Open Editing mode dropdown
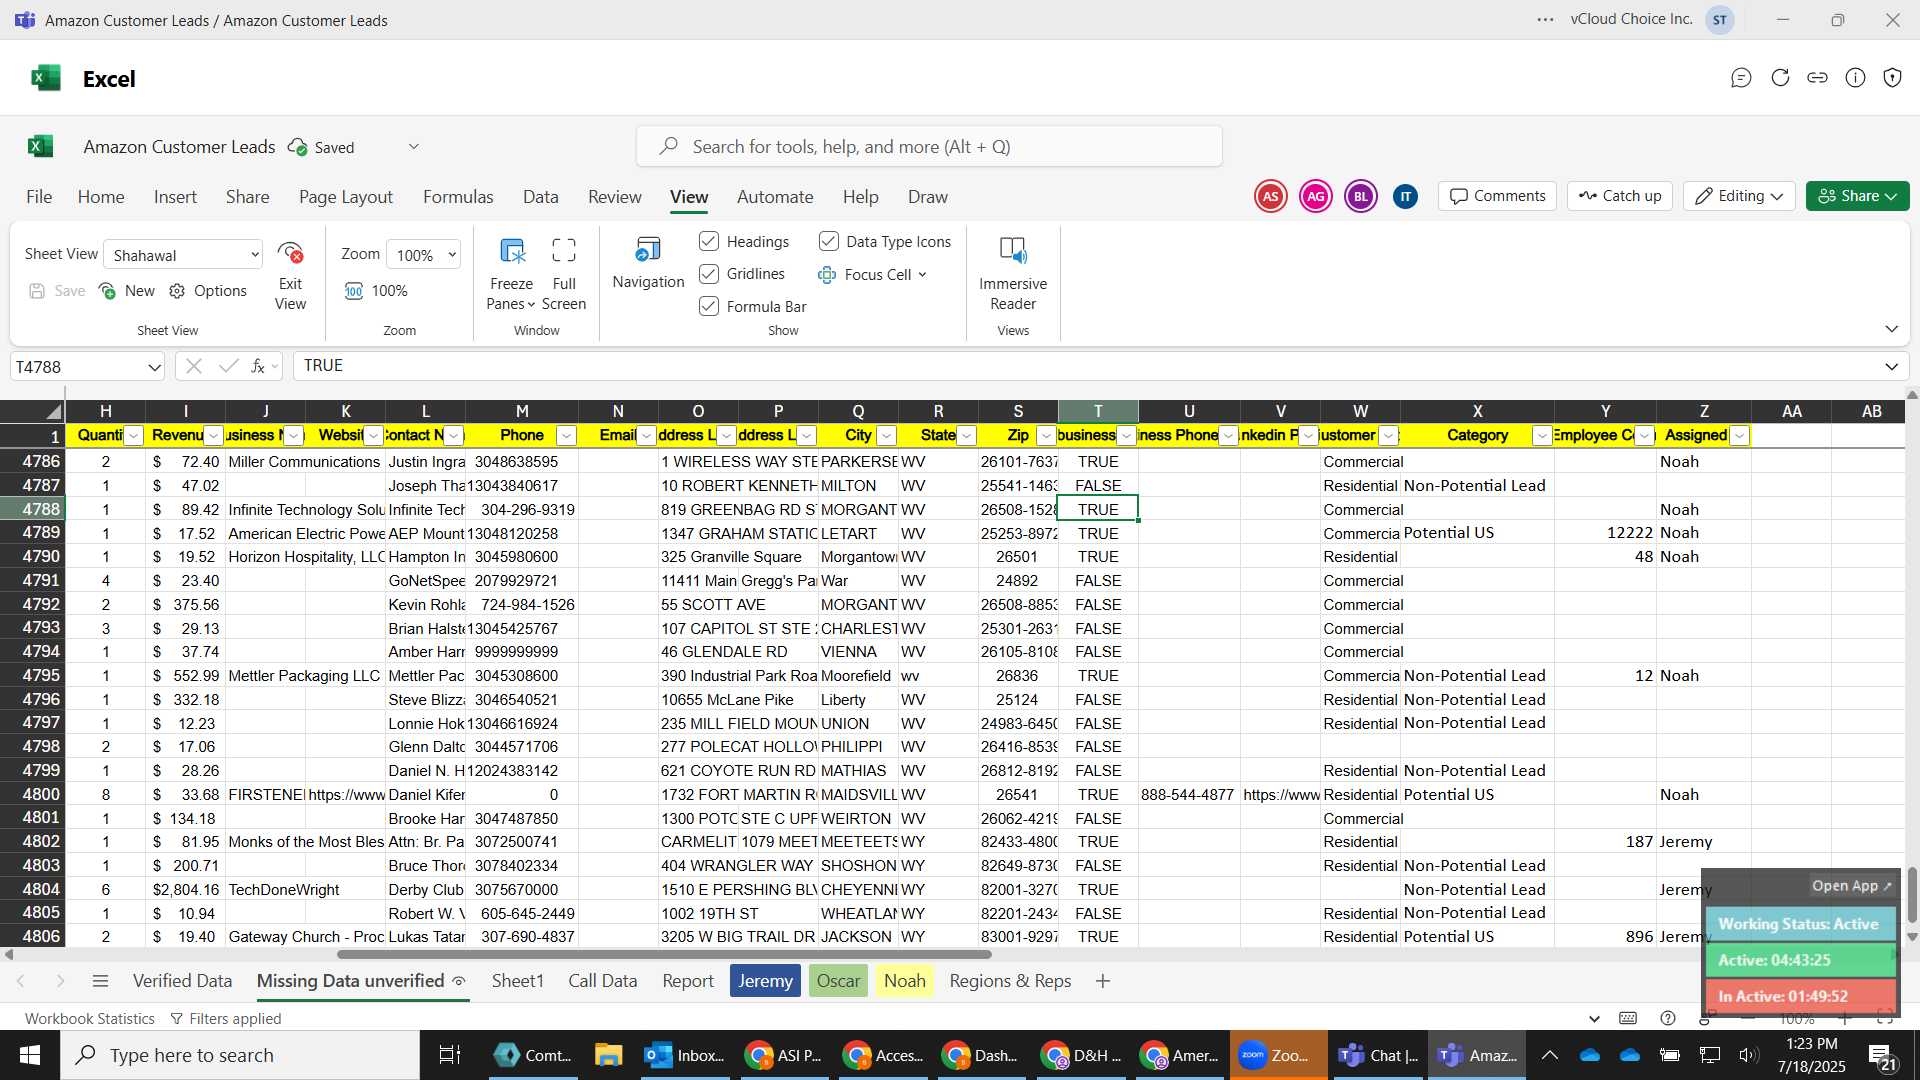The height and width of the screenshot is (1080, 1920). [1739, 196]
